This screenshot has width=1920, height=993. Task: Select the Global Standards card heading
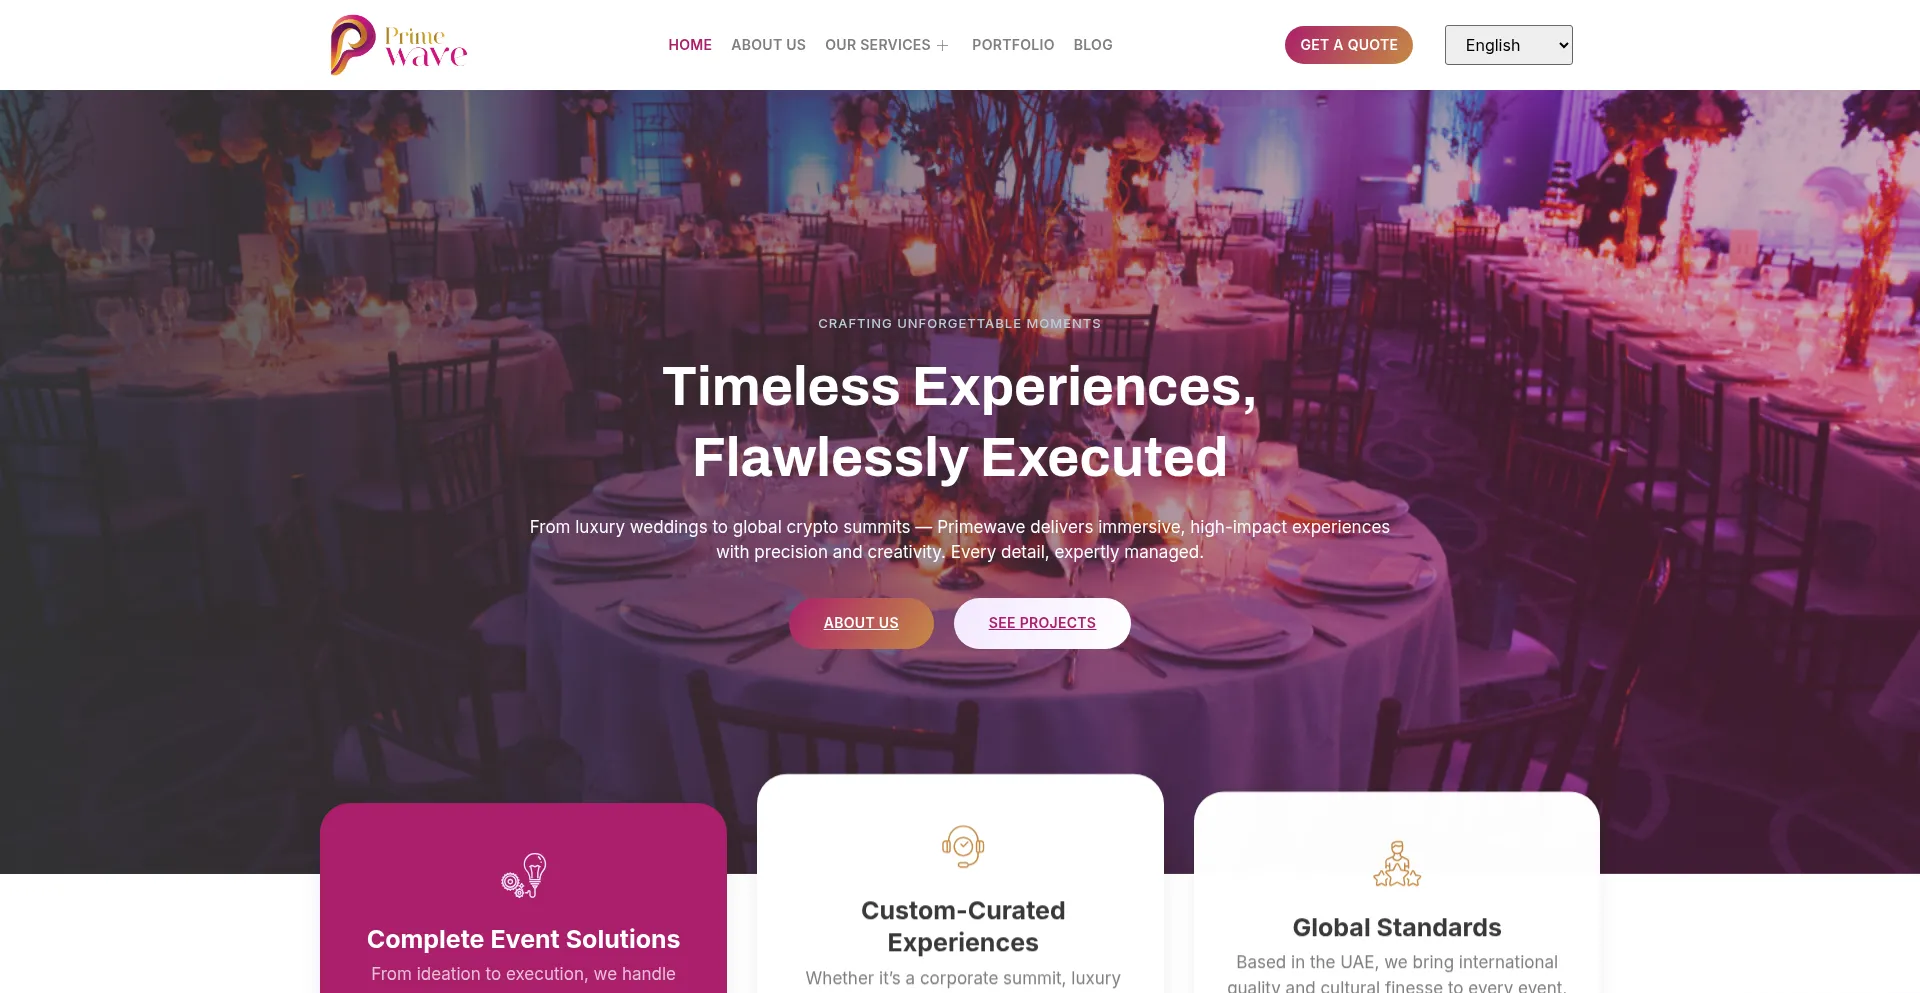[x=1397, y=927]
